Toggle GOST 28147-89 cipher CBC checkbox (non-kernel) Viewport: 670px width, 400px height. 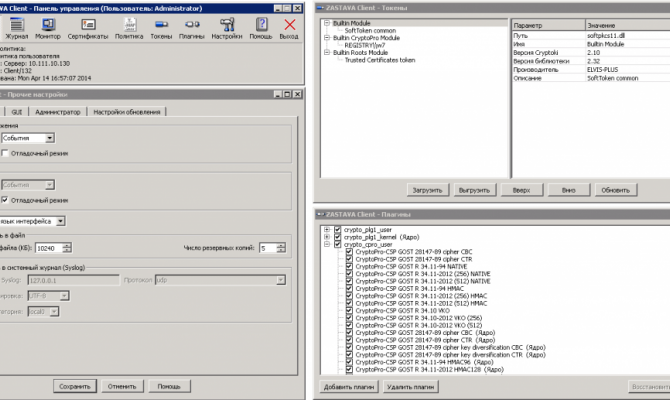(349, 252)
